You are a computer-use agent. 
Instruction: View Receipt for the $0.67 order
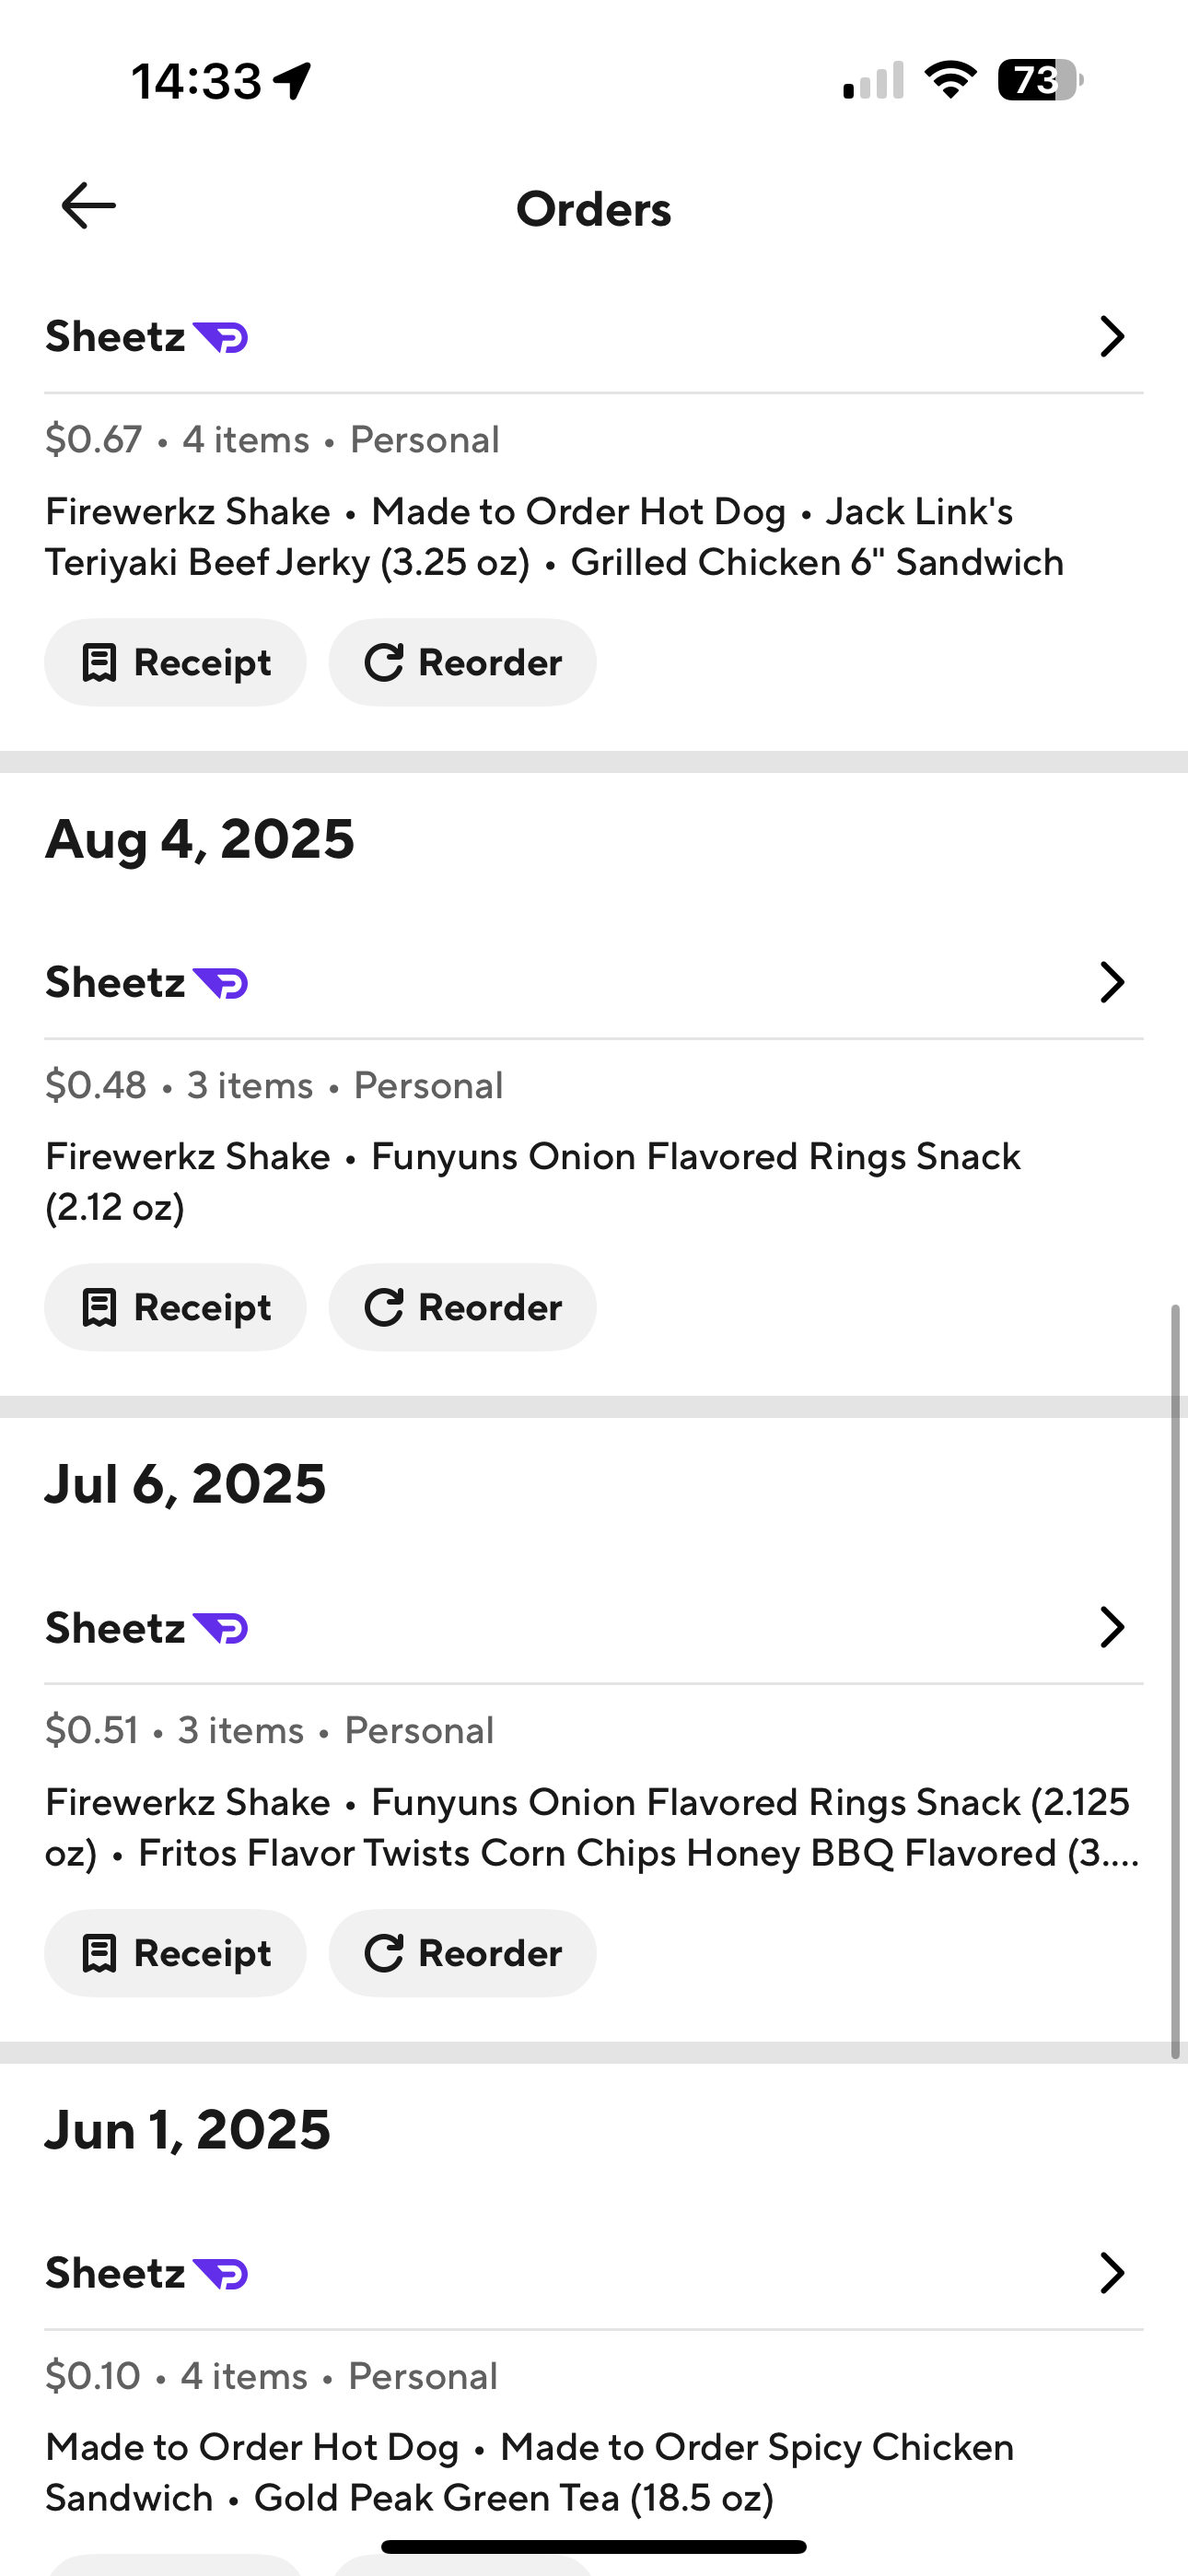click(175, 663)
